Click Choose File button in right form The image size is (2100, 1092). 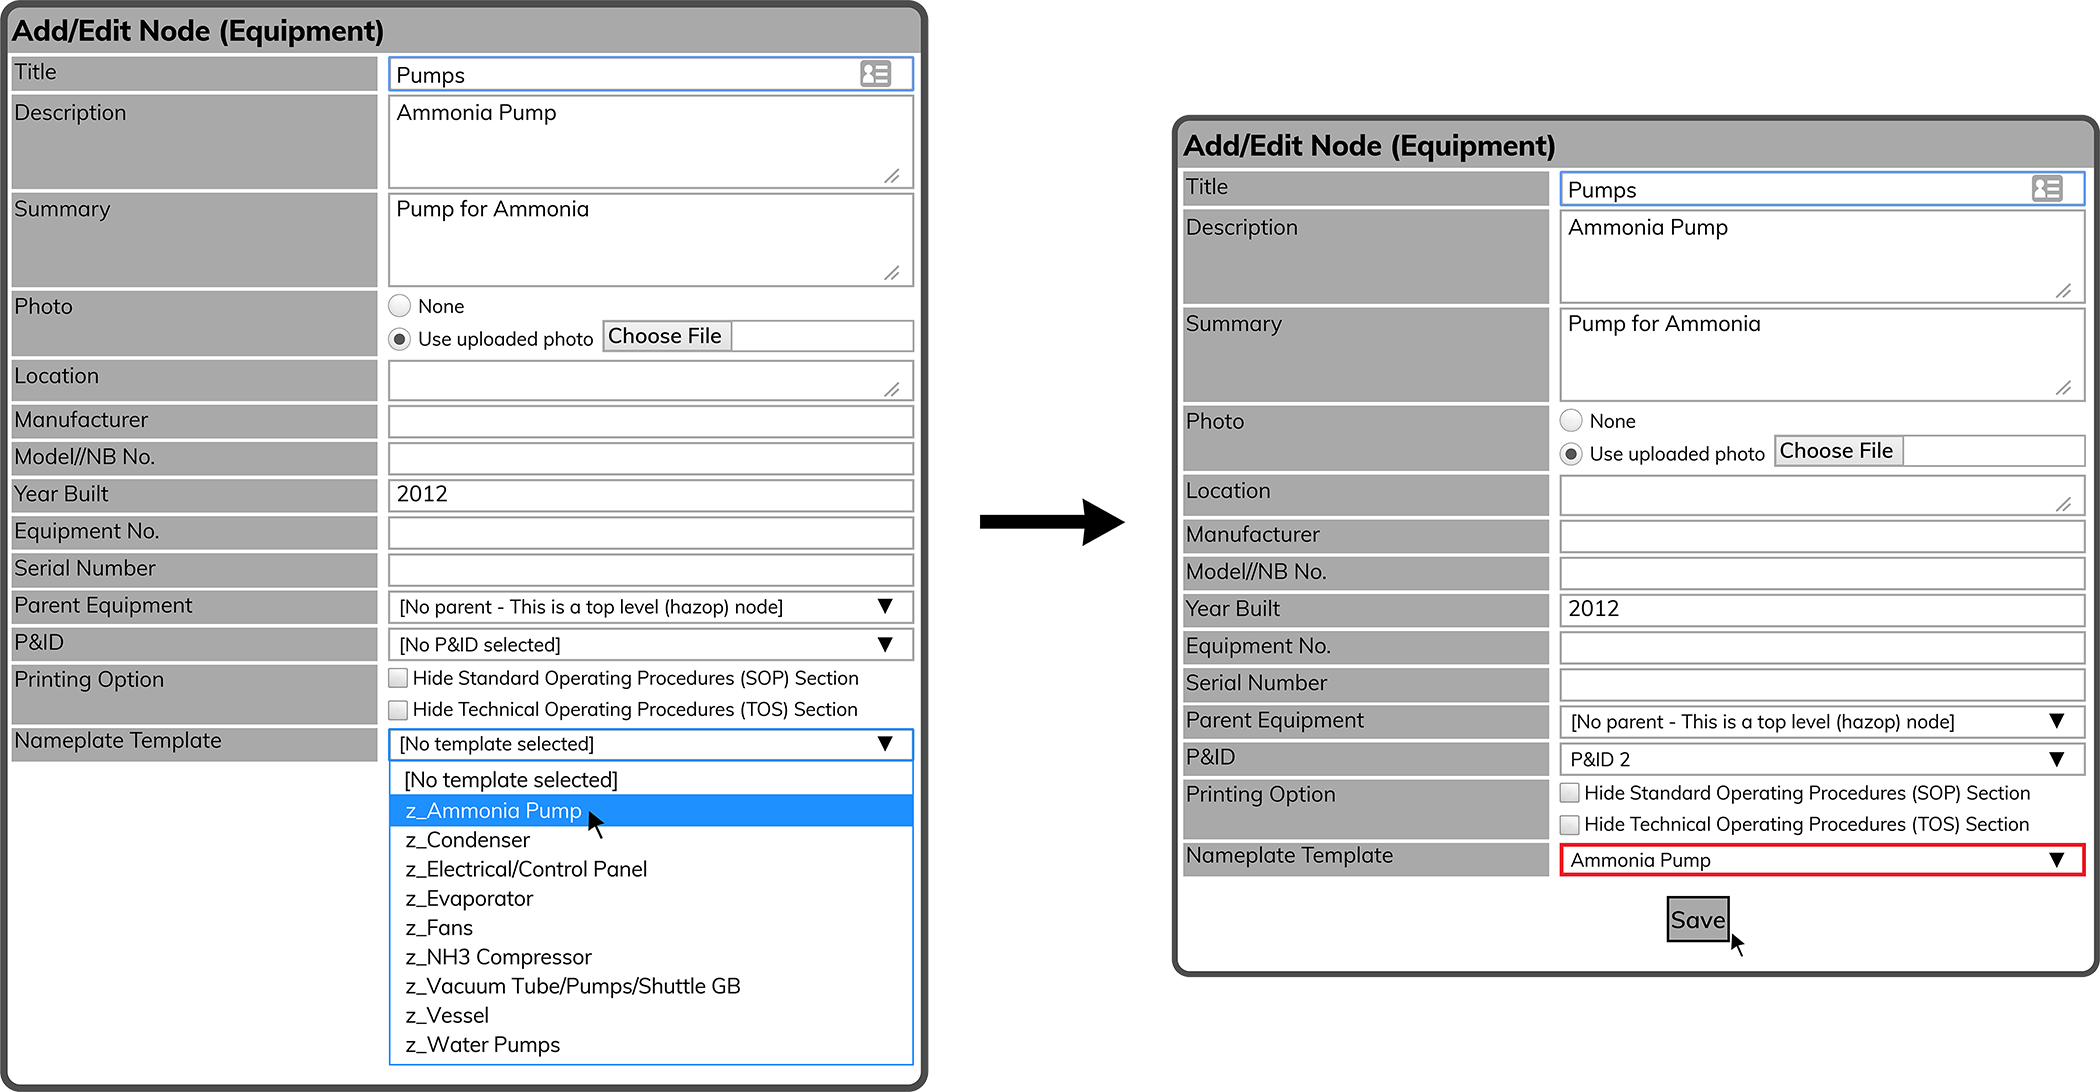tap(1837, 451)
